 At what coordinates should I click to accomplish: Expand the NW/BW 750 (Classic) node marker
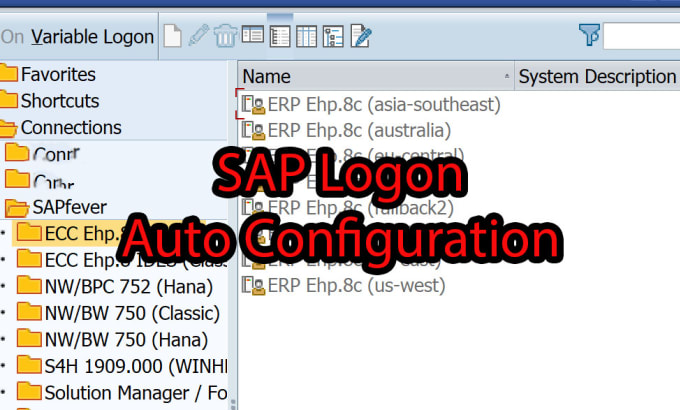point(3,313)
